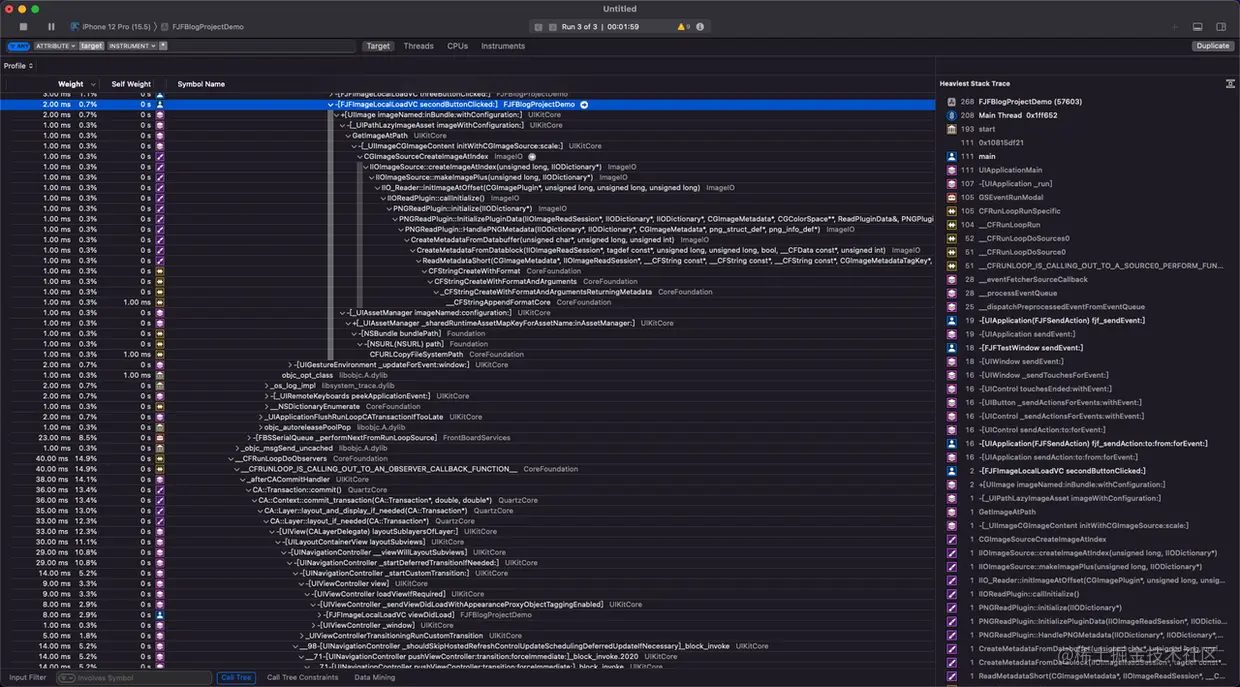
Task: Select the UIApplicationMain stack frame
Action: tap(1010, 170)
